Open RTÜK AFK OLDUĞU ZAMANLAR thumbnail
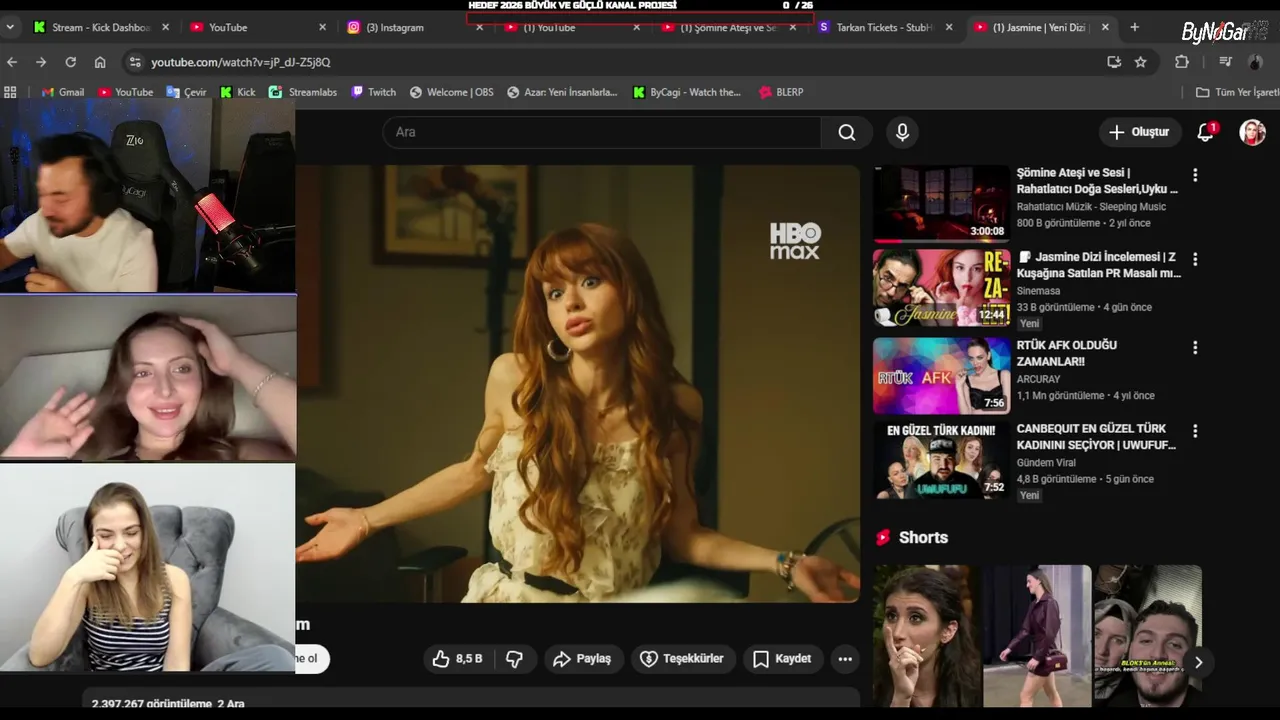The width and height of the screenshot is (1280, 720). click(x=942, y=376)
